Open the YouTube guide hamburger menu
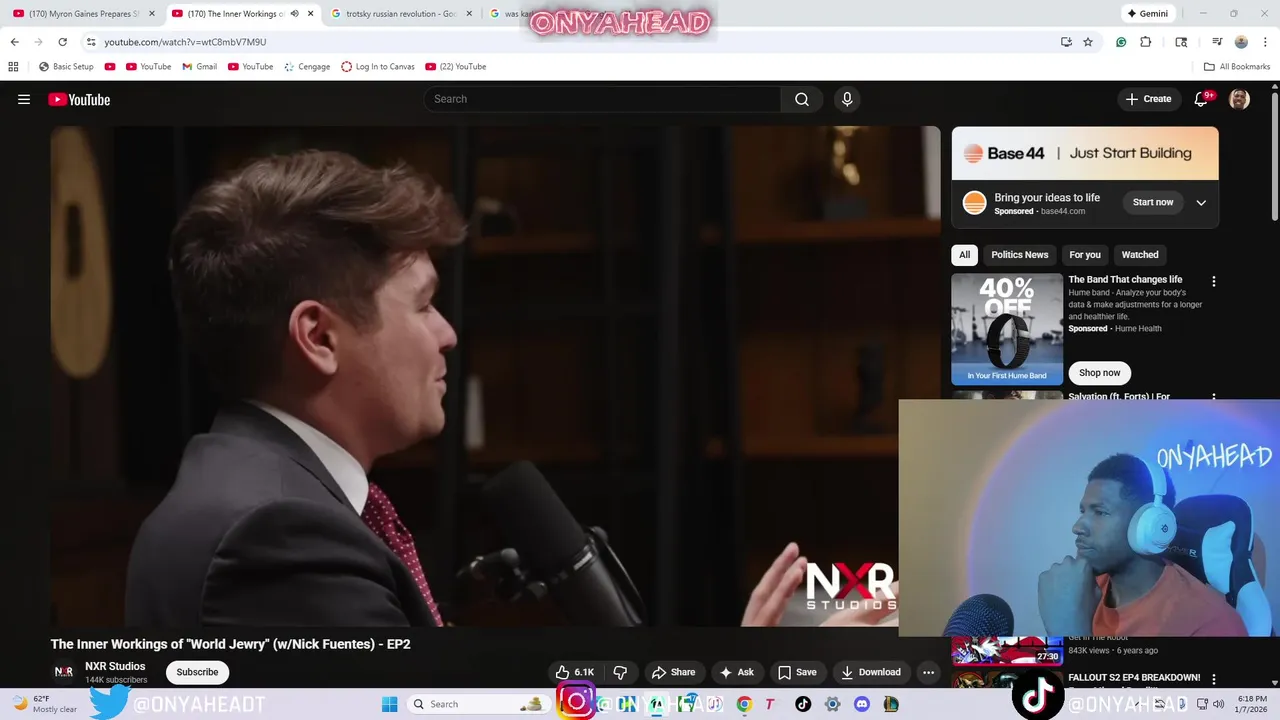The image size is (1280, 720). coord(24,99)
